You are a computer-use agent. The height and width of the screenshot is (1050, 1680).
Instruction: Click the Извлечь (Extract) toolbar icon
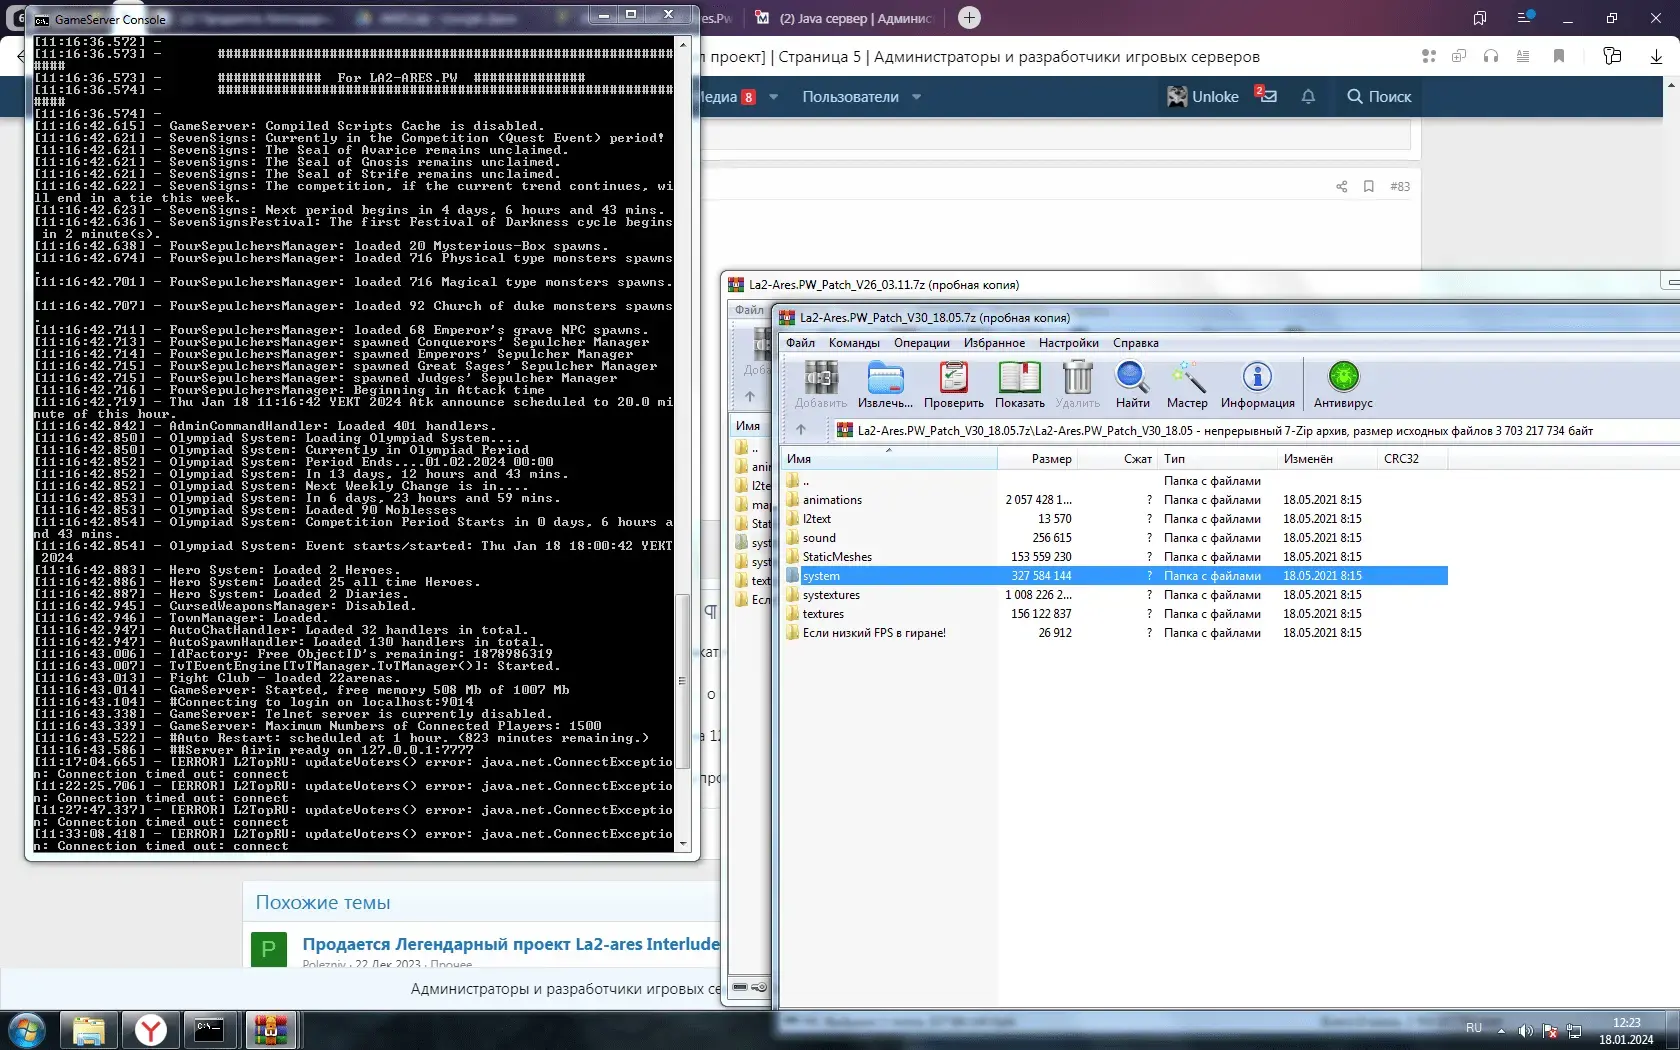pos(885,384)
